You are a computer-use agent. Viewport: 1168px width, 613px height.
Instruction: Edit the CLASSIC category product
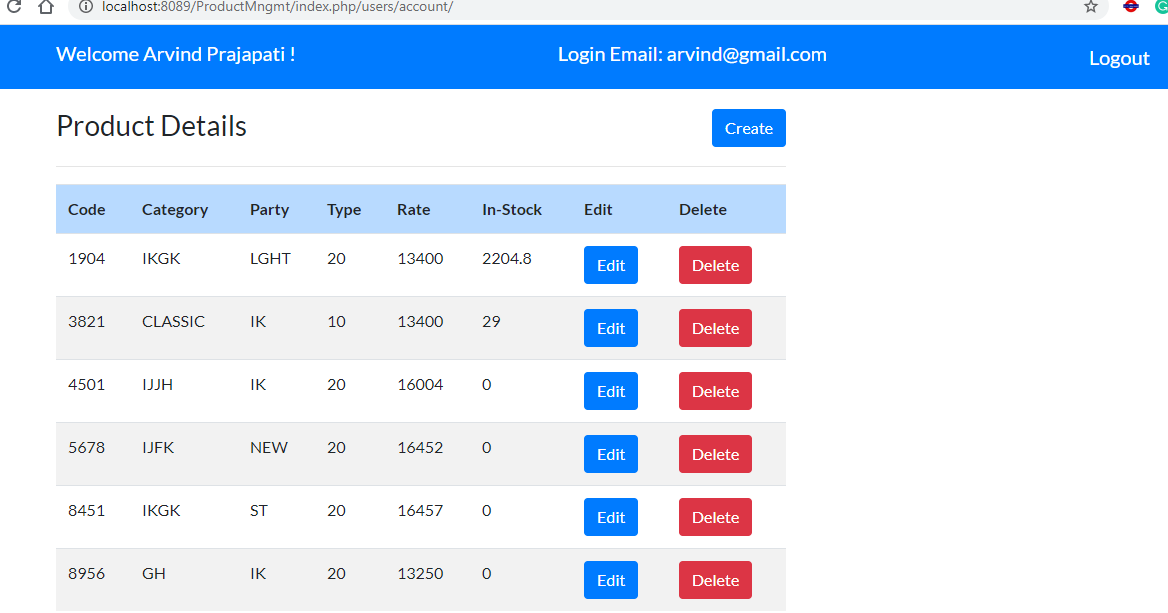pos(610,328)
